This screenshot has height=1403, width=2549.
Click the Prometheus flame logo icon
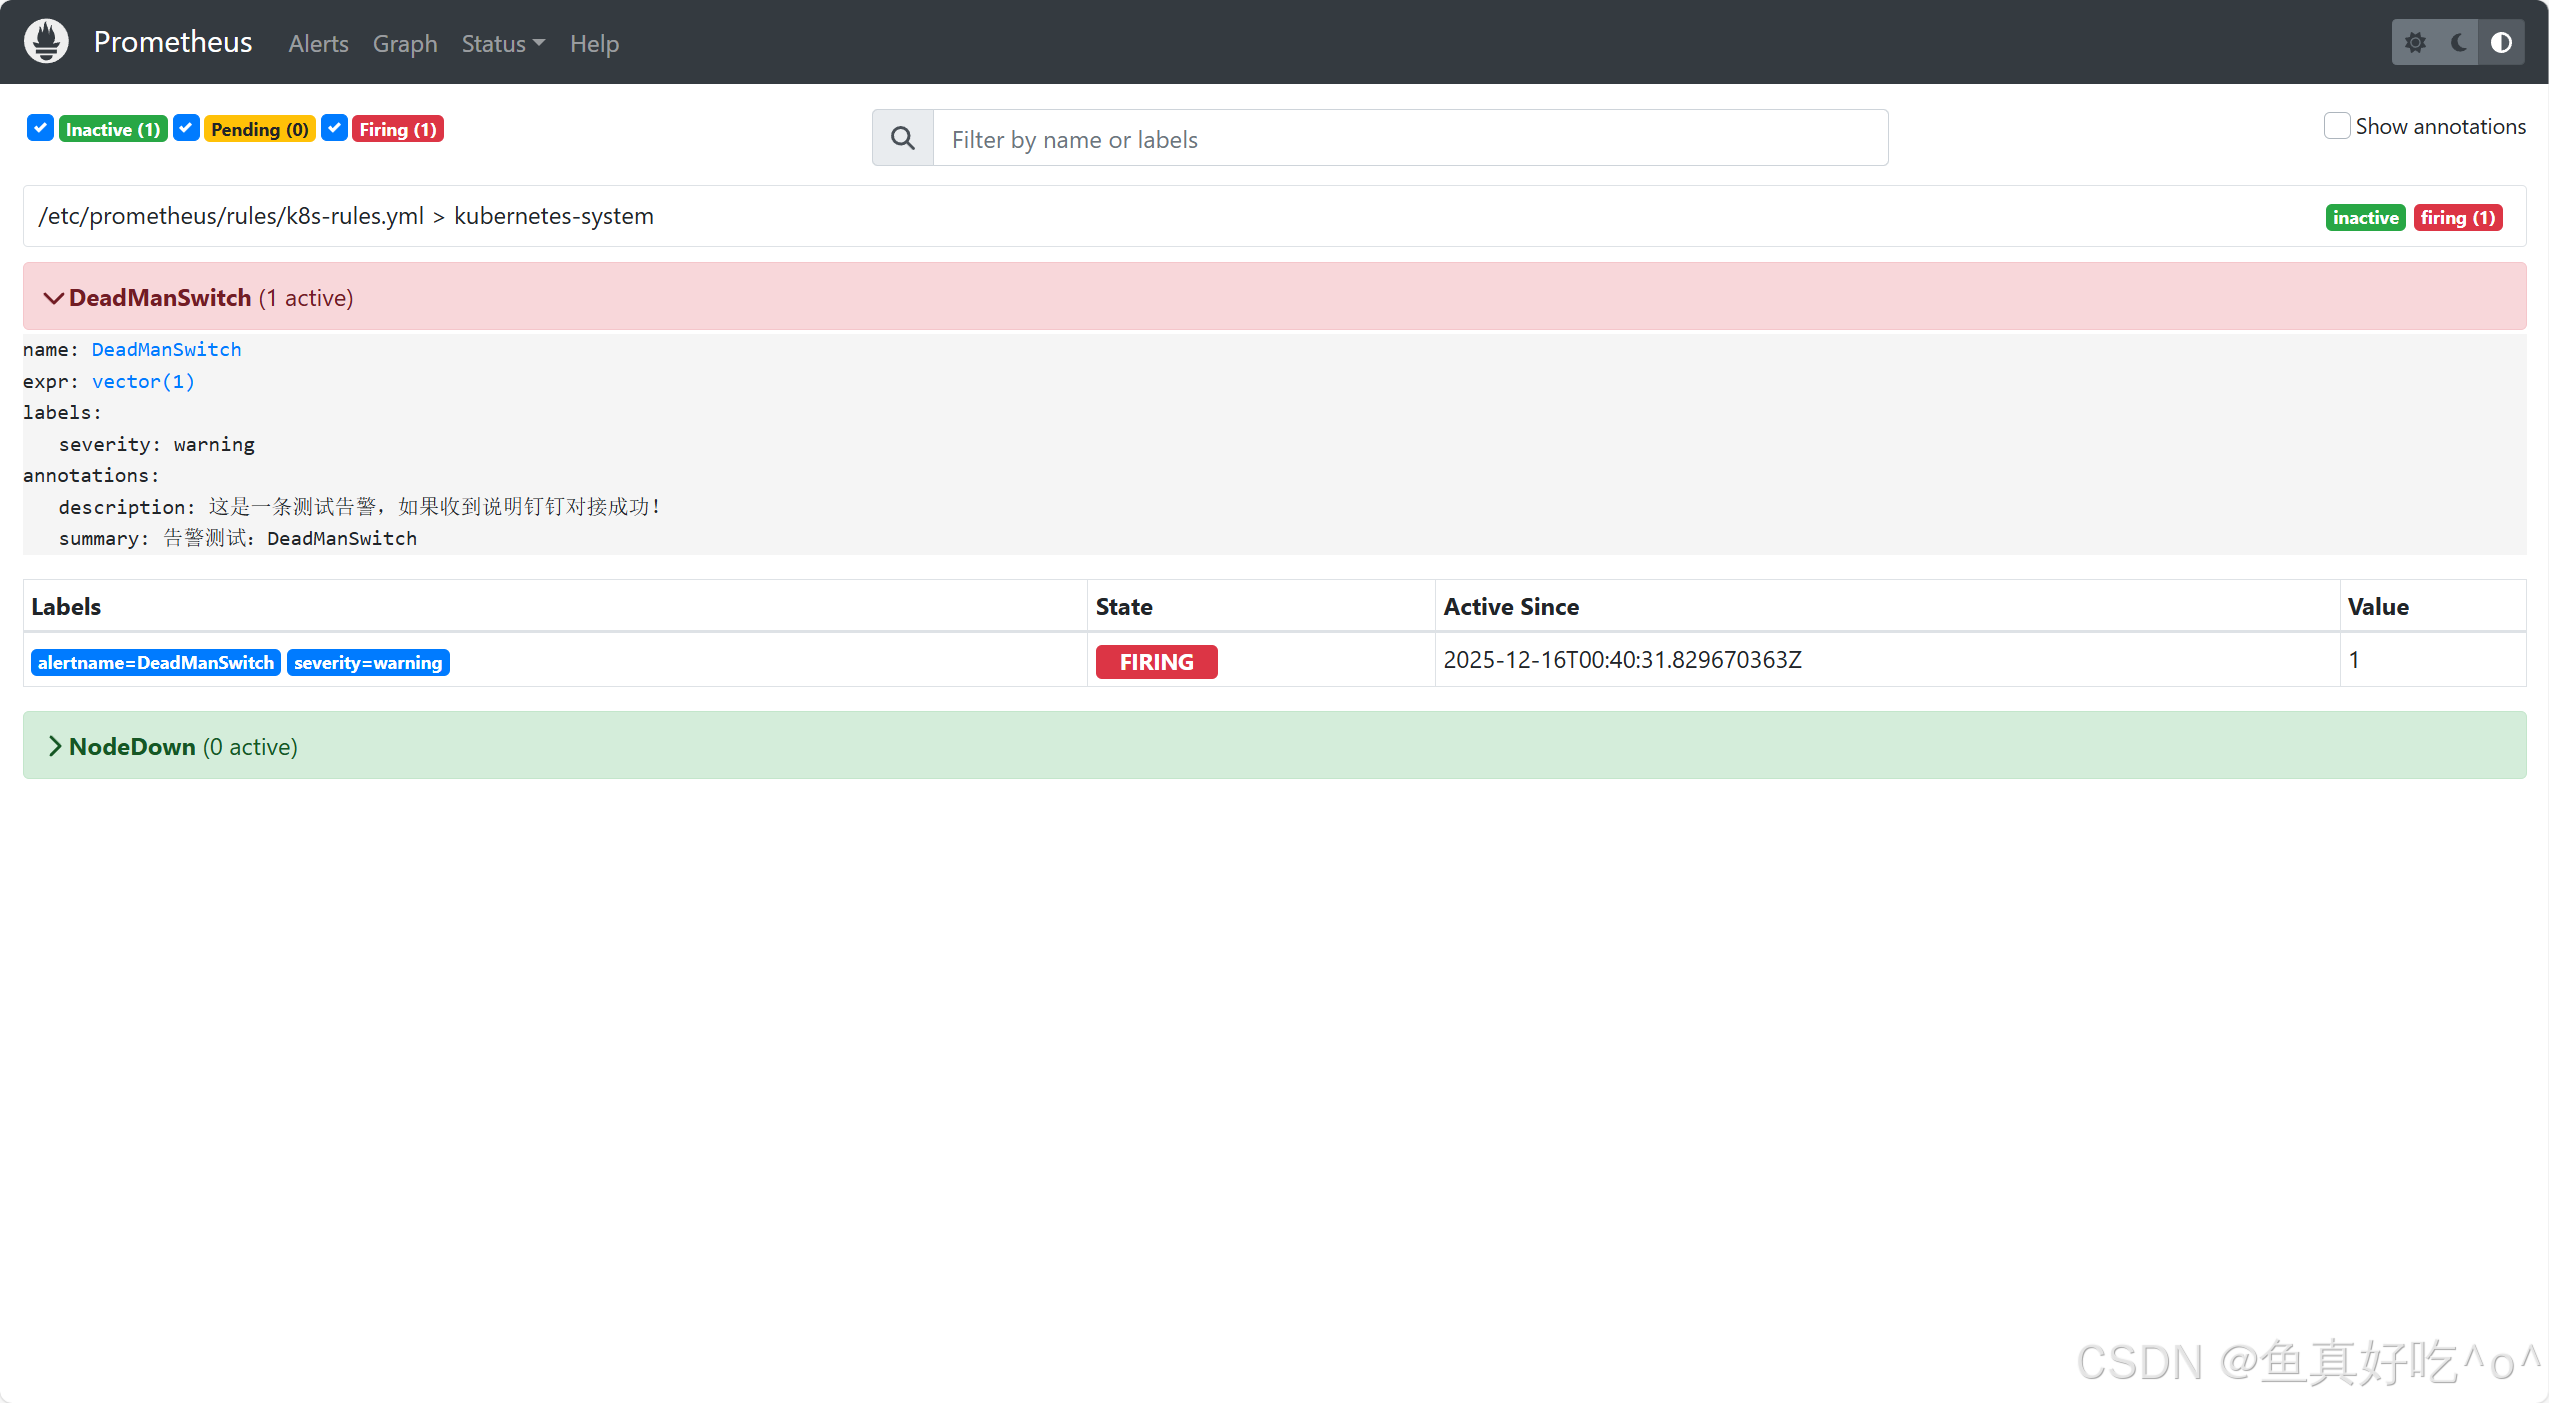tap(46, 42)
